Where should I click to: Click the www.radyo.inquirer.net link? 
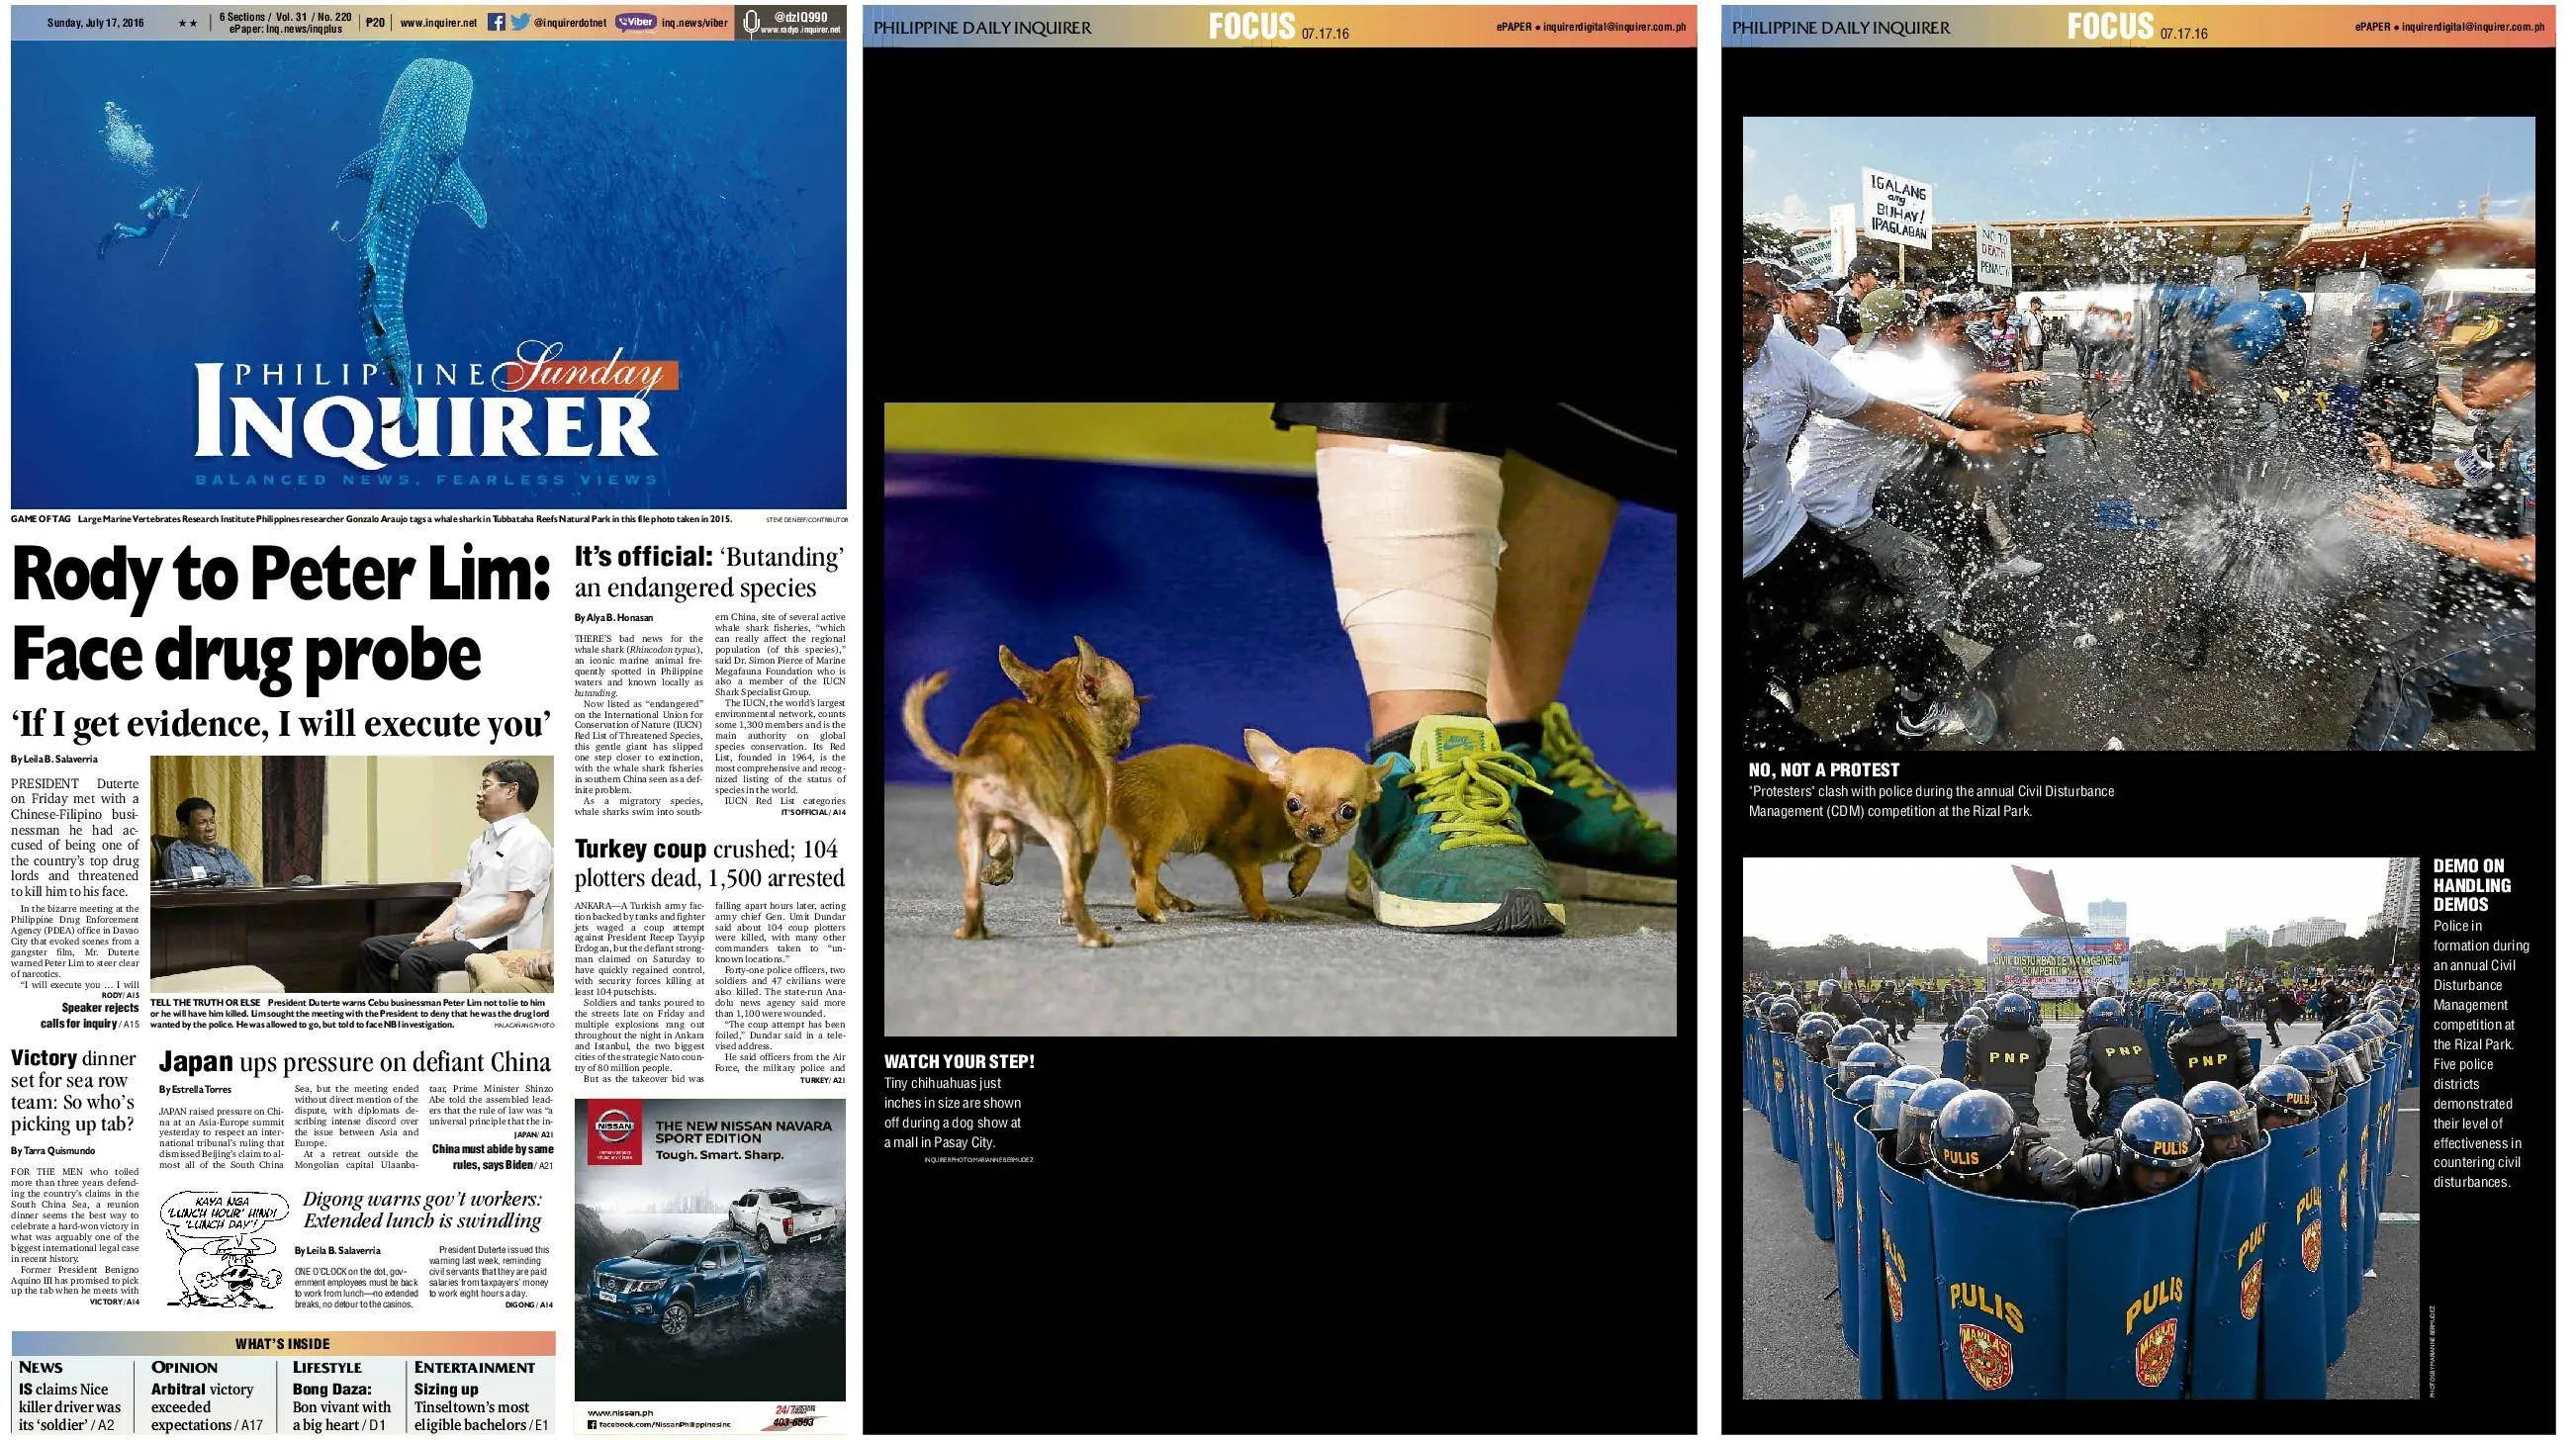(x=800, y=30)
